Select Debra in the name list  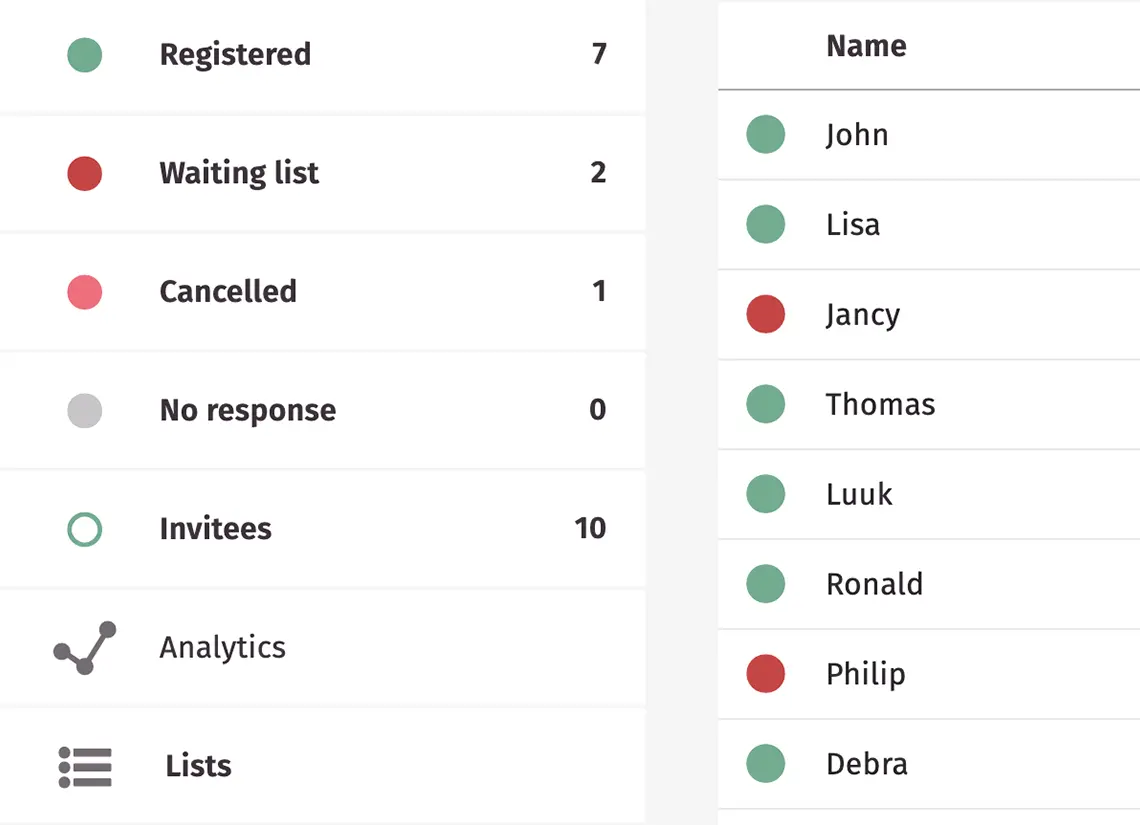[866, 765]
